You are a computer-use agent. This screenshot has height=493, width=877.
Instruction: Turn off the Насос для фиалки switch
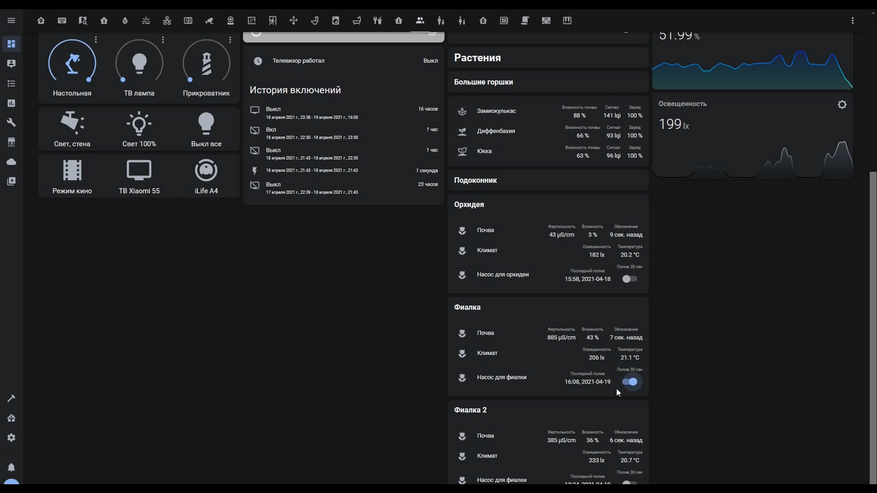(629, 381)
